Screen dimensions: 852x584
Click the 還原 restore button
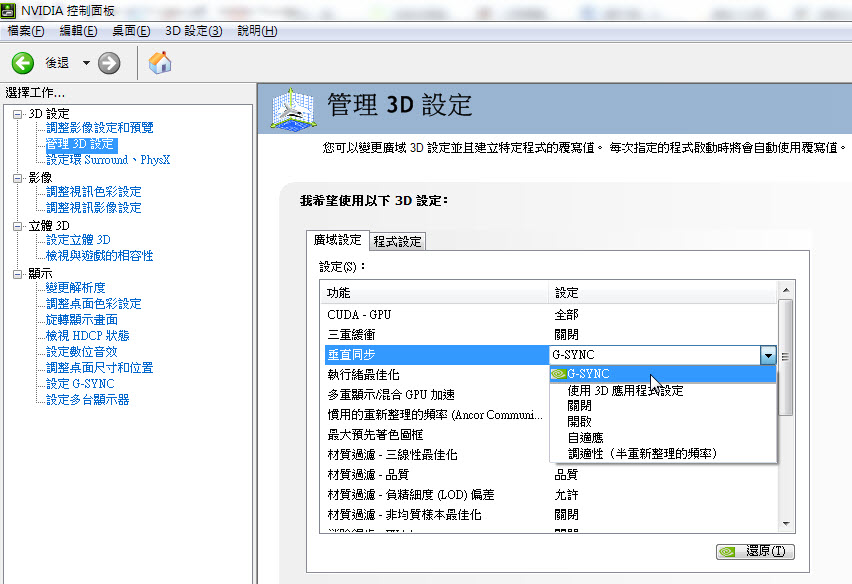[x=756, y=552]
